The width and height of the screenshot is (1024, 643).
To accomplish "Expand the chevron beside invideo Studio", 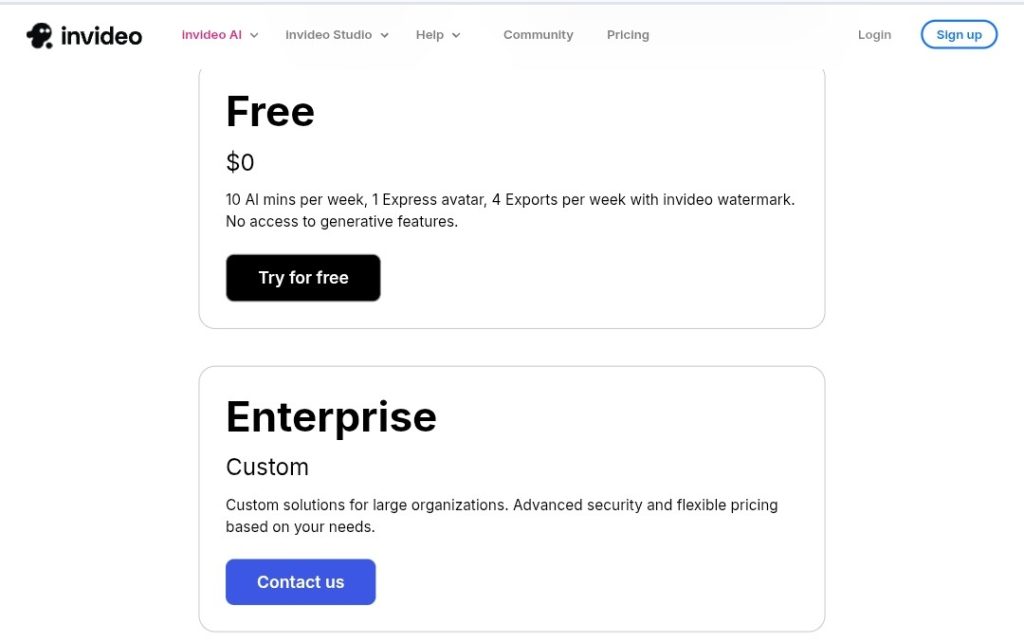I will pos(384,35).
